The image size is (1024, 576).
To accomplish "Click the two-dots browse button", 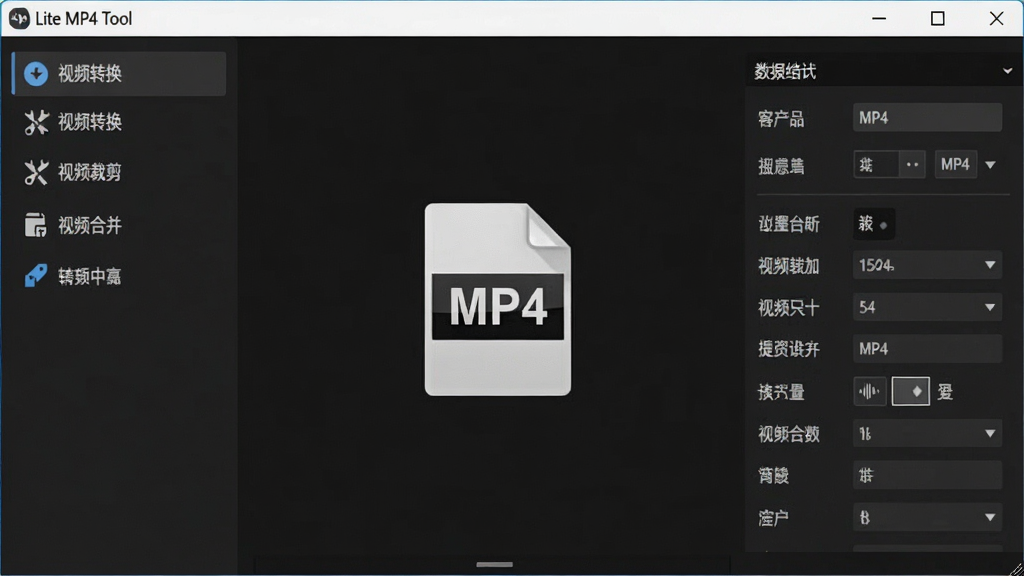I will [x=912, y=165].
